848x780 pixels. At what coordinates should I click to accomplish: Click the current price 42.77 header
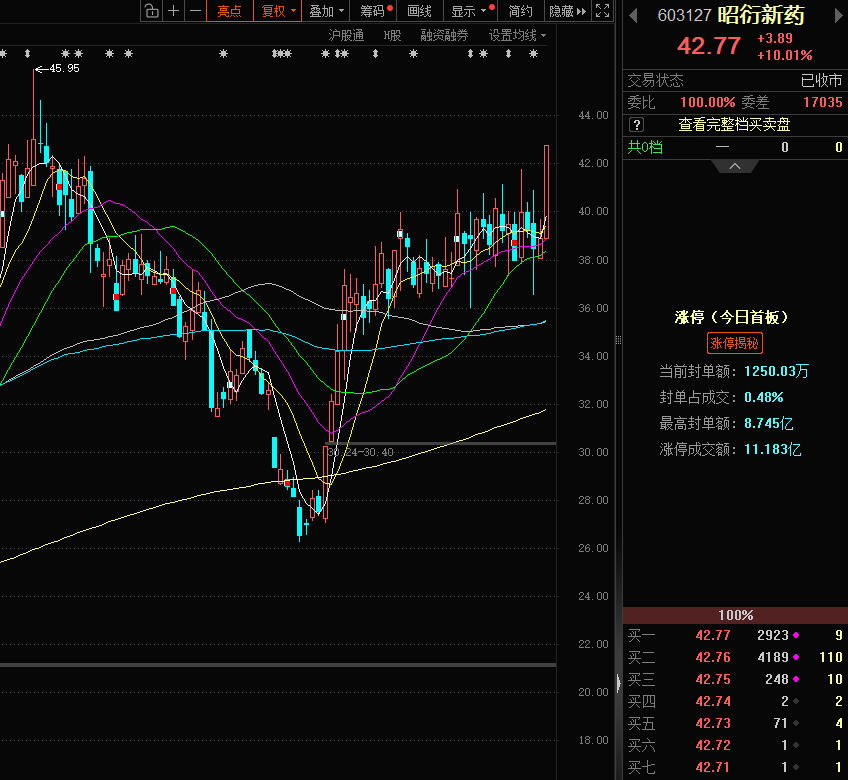tap(709, 46)
